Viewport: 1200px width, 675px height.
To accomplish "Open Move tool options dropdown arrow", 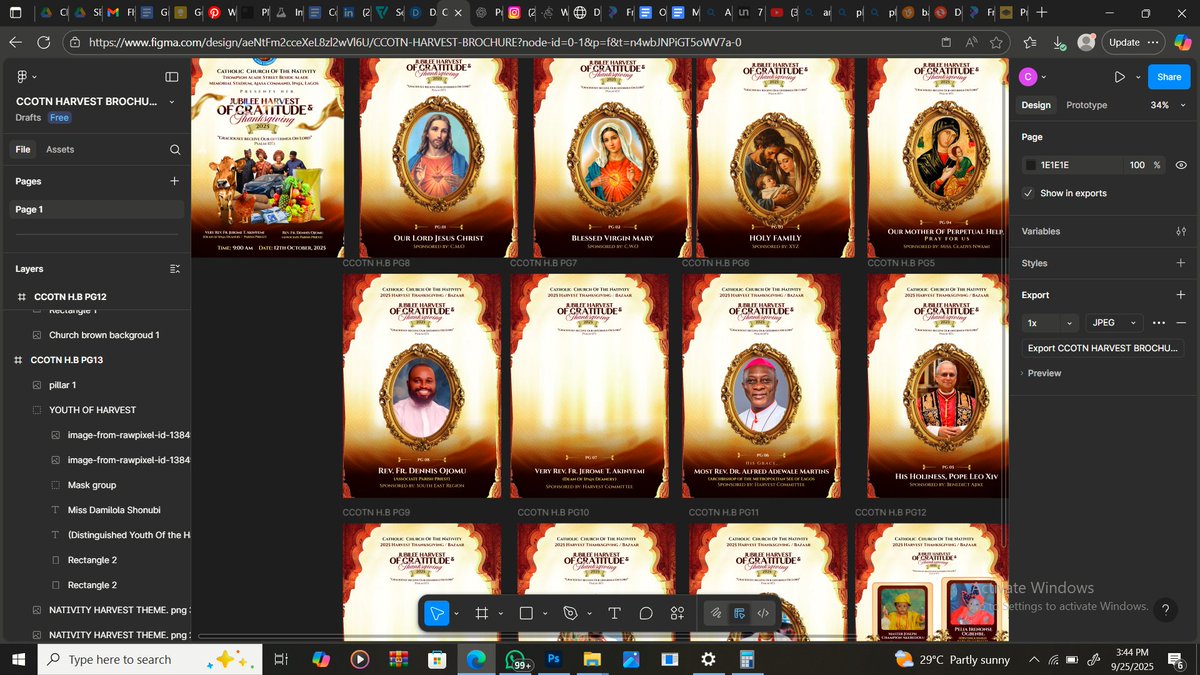I will pyautogui.click(x=457, y=614).
